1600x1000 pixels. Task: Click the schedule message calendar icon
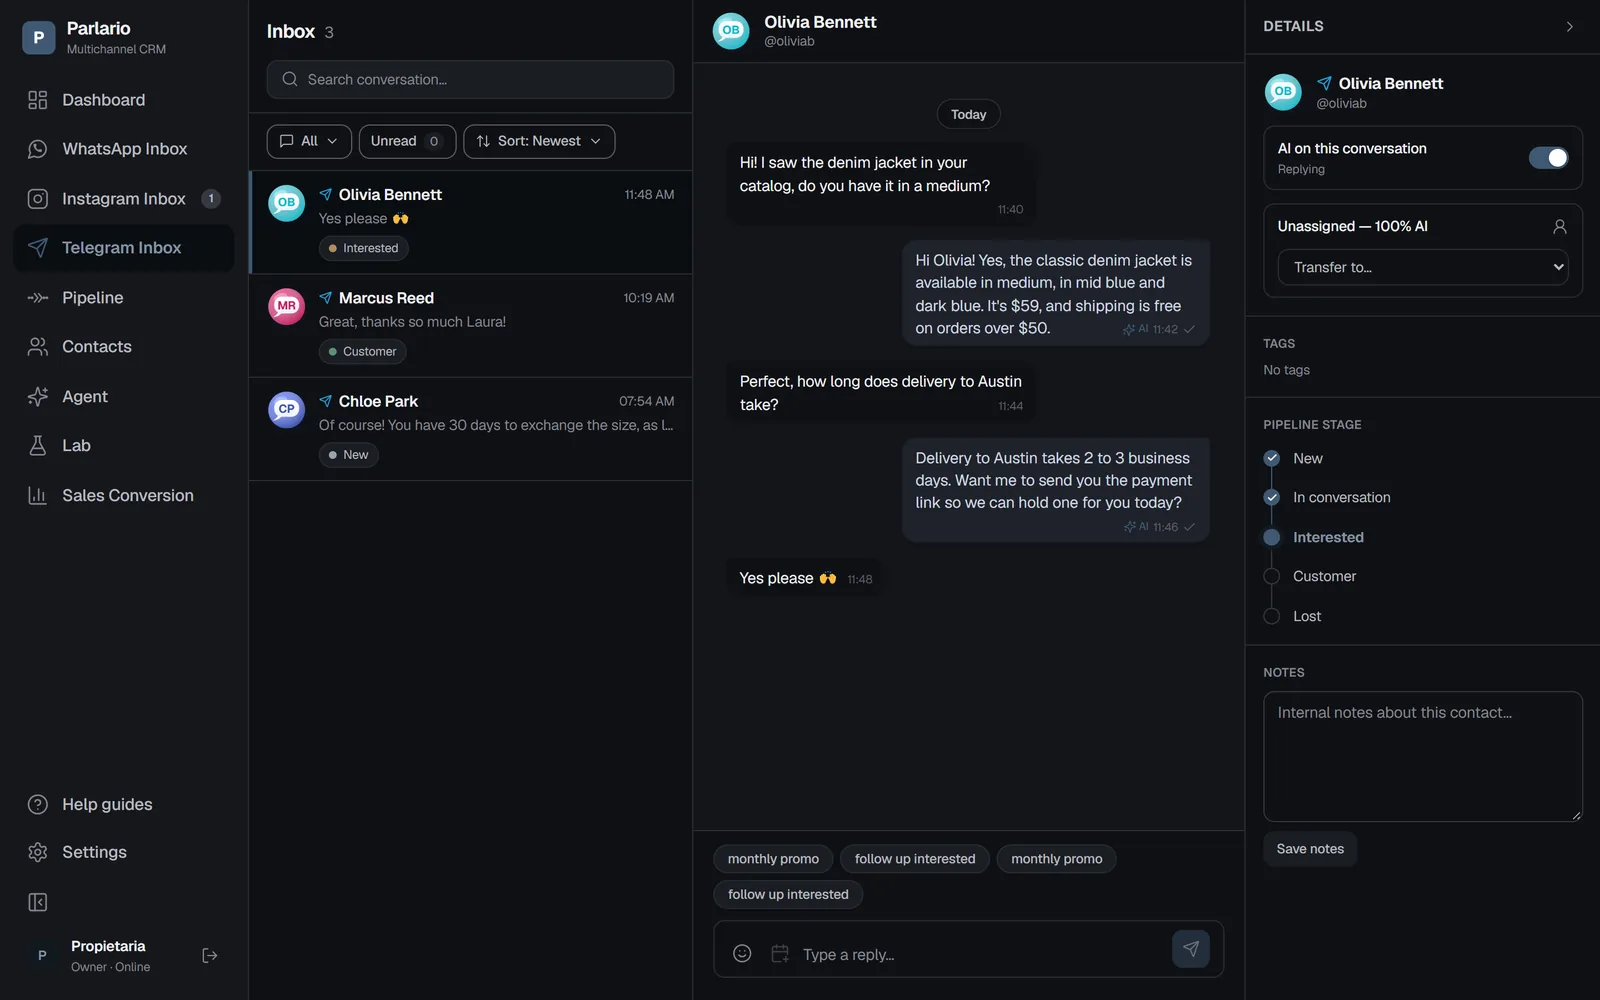(x=780, y=954)
